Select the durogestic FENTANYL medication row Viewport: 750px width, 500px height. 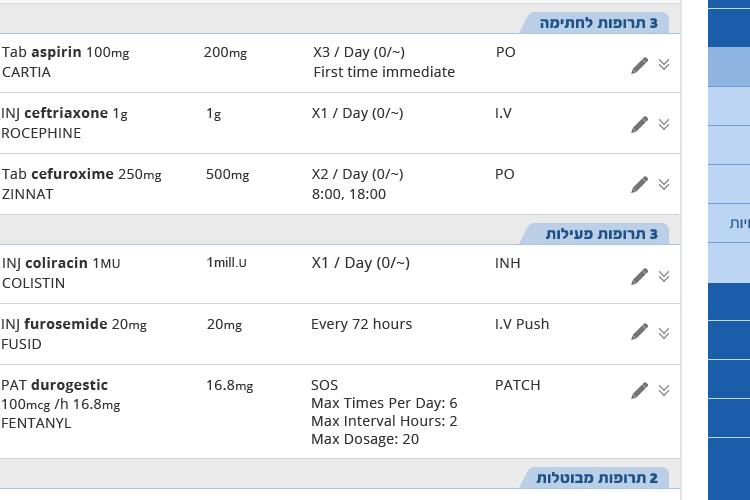340,411
